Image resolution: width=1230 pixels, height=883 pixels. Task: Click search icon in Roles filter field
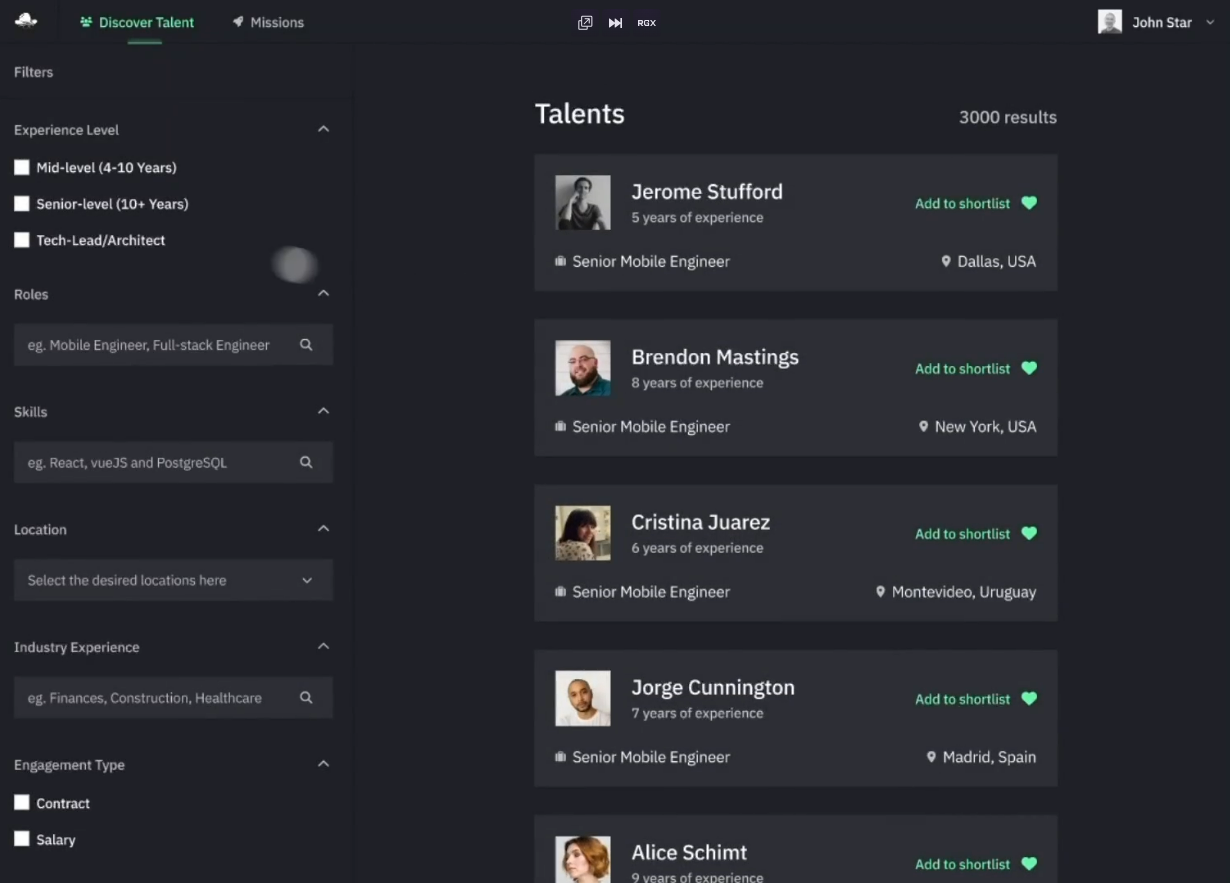click(306, 345)
